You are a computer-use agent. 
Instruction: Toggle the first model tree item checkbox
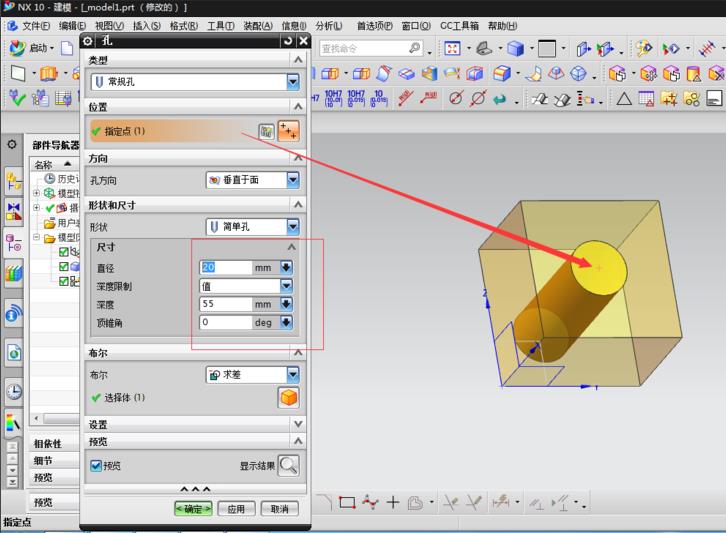[x=64, y=252]
